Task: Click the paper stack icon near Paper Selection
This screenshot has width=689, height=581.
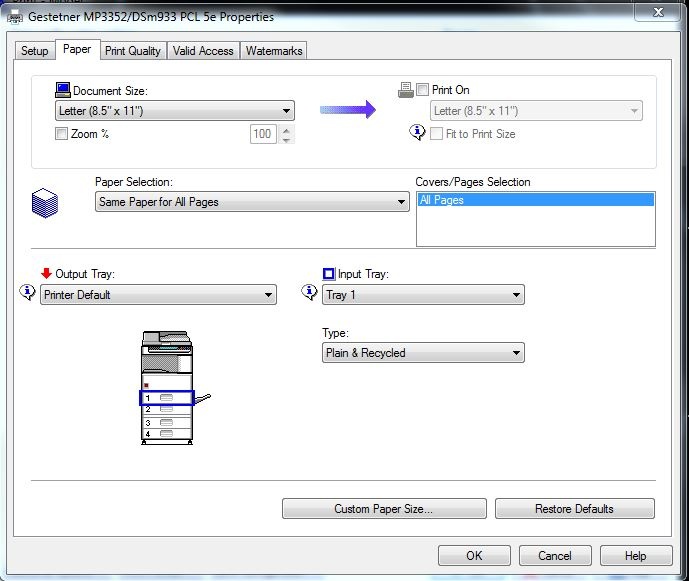Action: (45, 203)
